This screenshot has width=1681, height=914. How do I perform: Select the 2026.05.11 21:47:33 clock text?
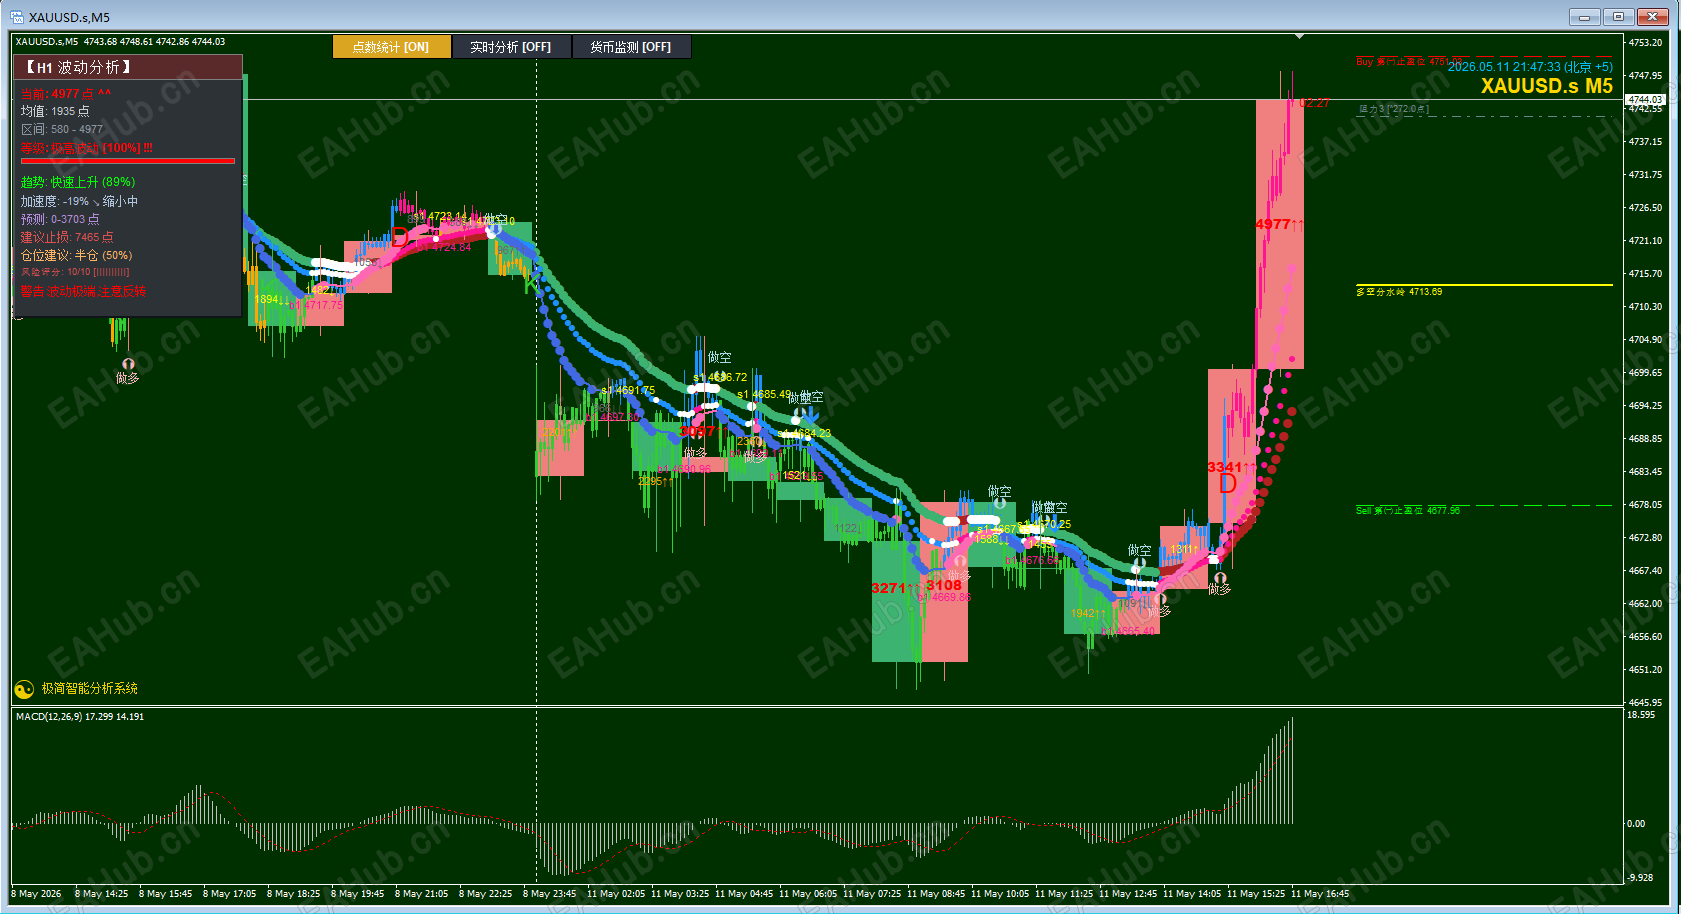pyautogui.click(x=1530, y=67)
